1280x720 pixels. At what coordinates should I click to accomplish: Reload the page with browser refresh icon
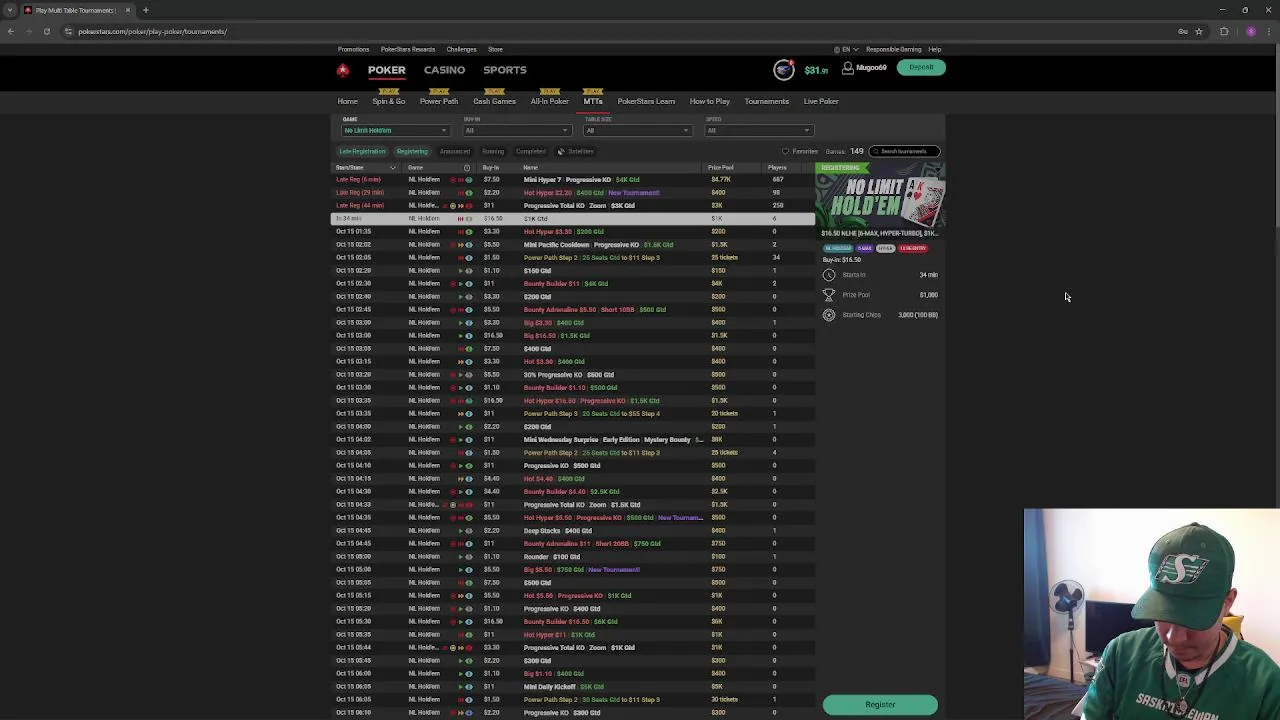[x=46, y=31]
